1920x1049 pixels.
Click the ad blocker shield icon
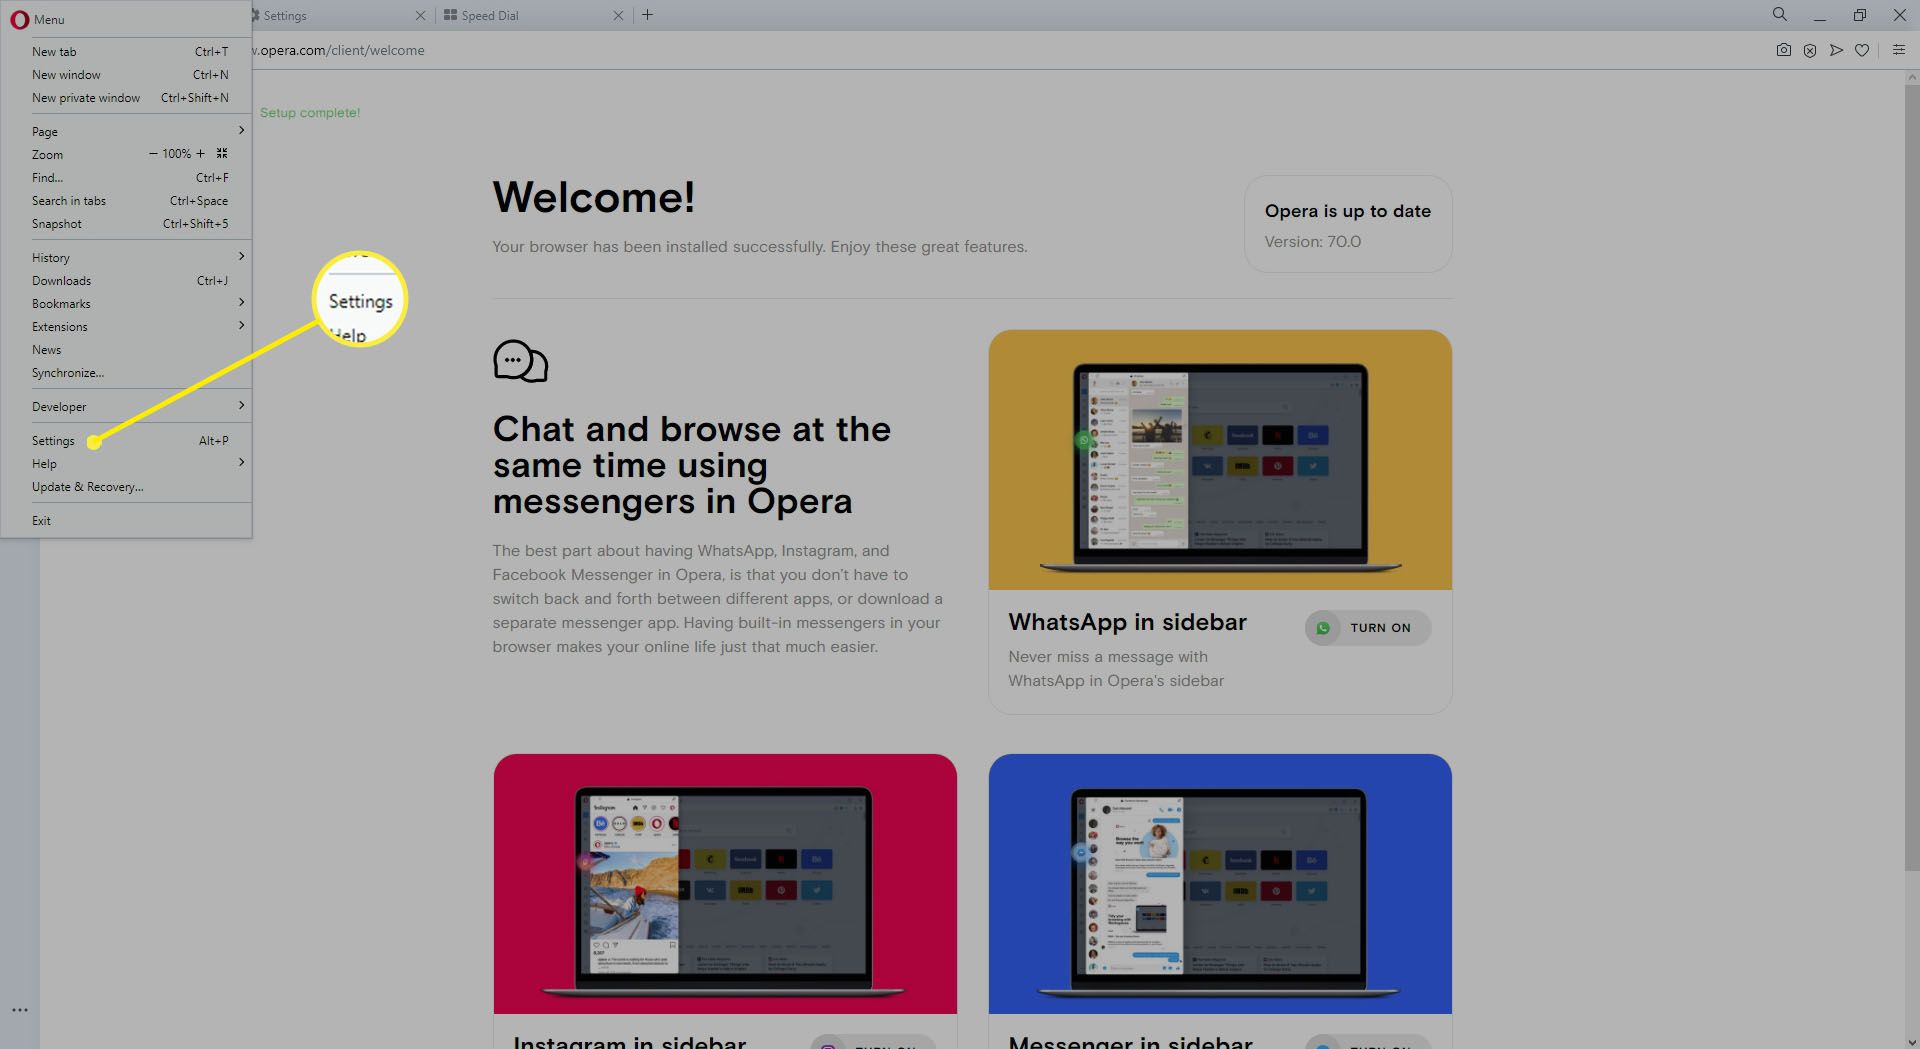(x=1810, y=50)
